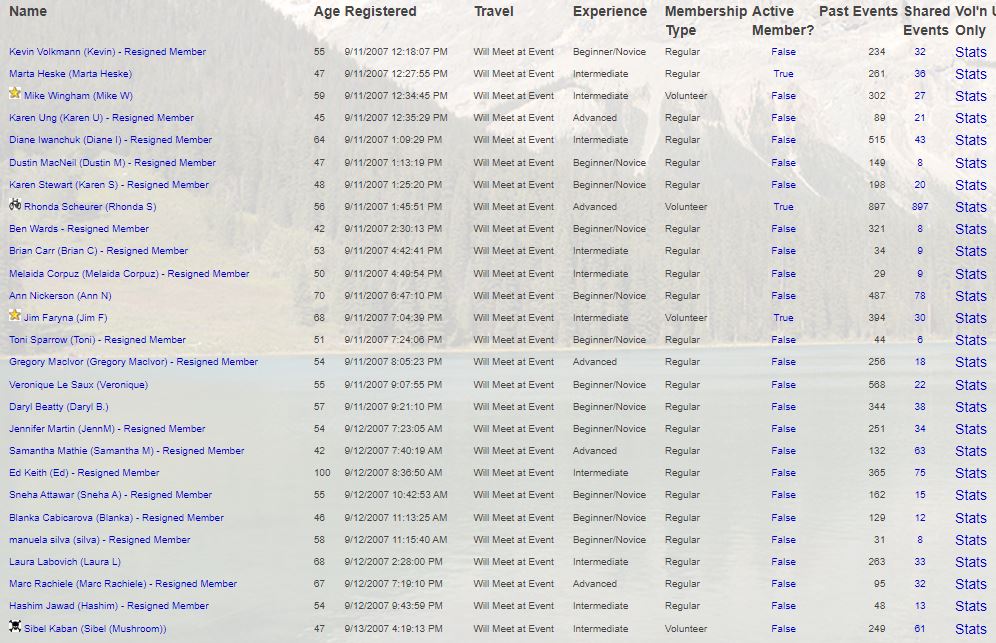Click the False active status for Karen Ung

783,118
